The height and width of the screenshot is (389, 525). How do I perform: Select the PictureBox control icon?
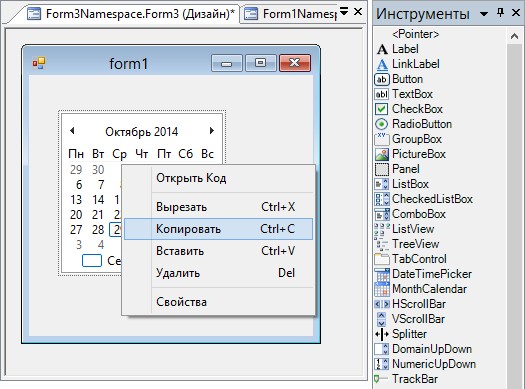(x=382, y=154)
